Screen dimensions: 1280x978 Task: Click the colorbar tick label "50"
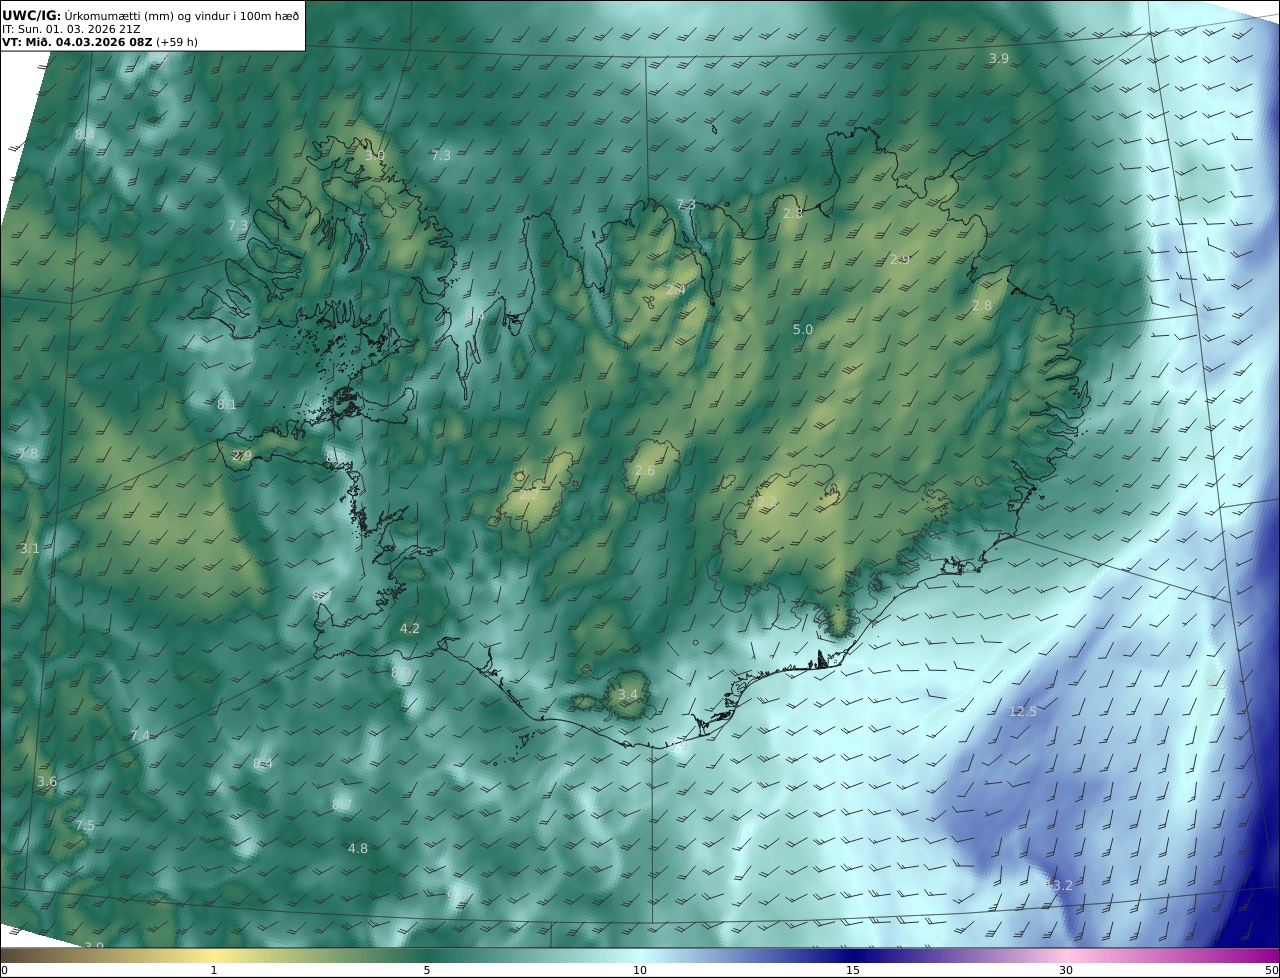(1271, 970)
